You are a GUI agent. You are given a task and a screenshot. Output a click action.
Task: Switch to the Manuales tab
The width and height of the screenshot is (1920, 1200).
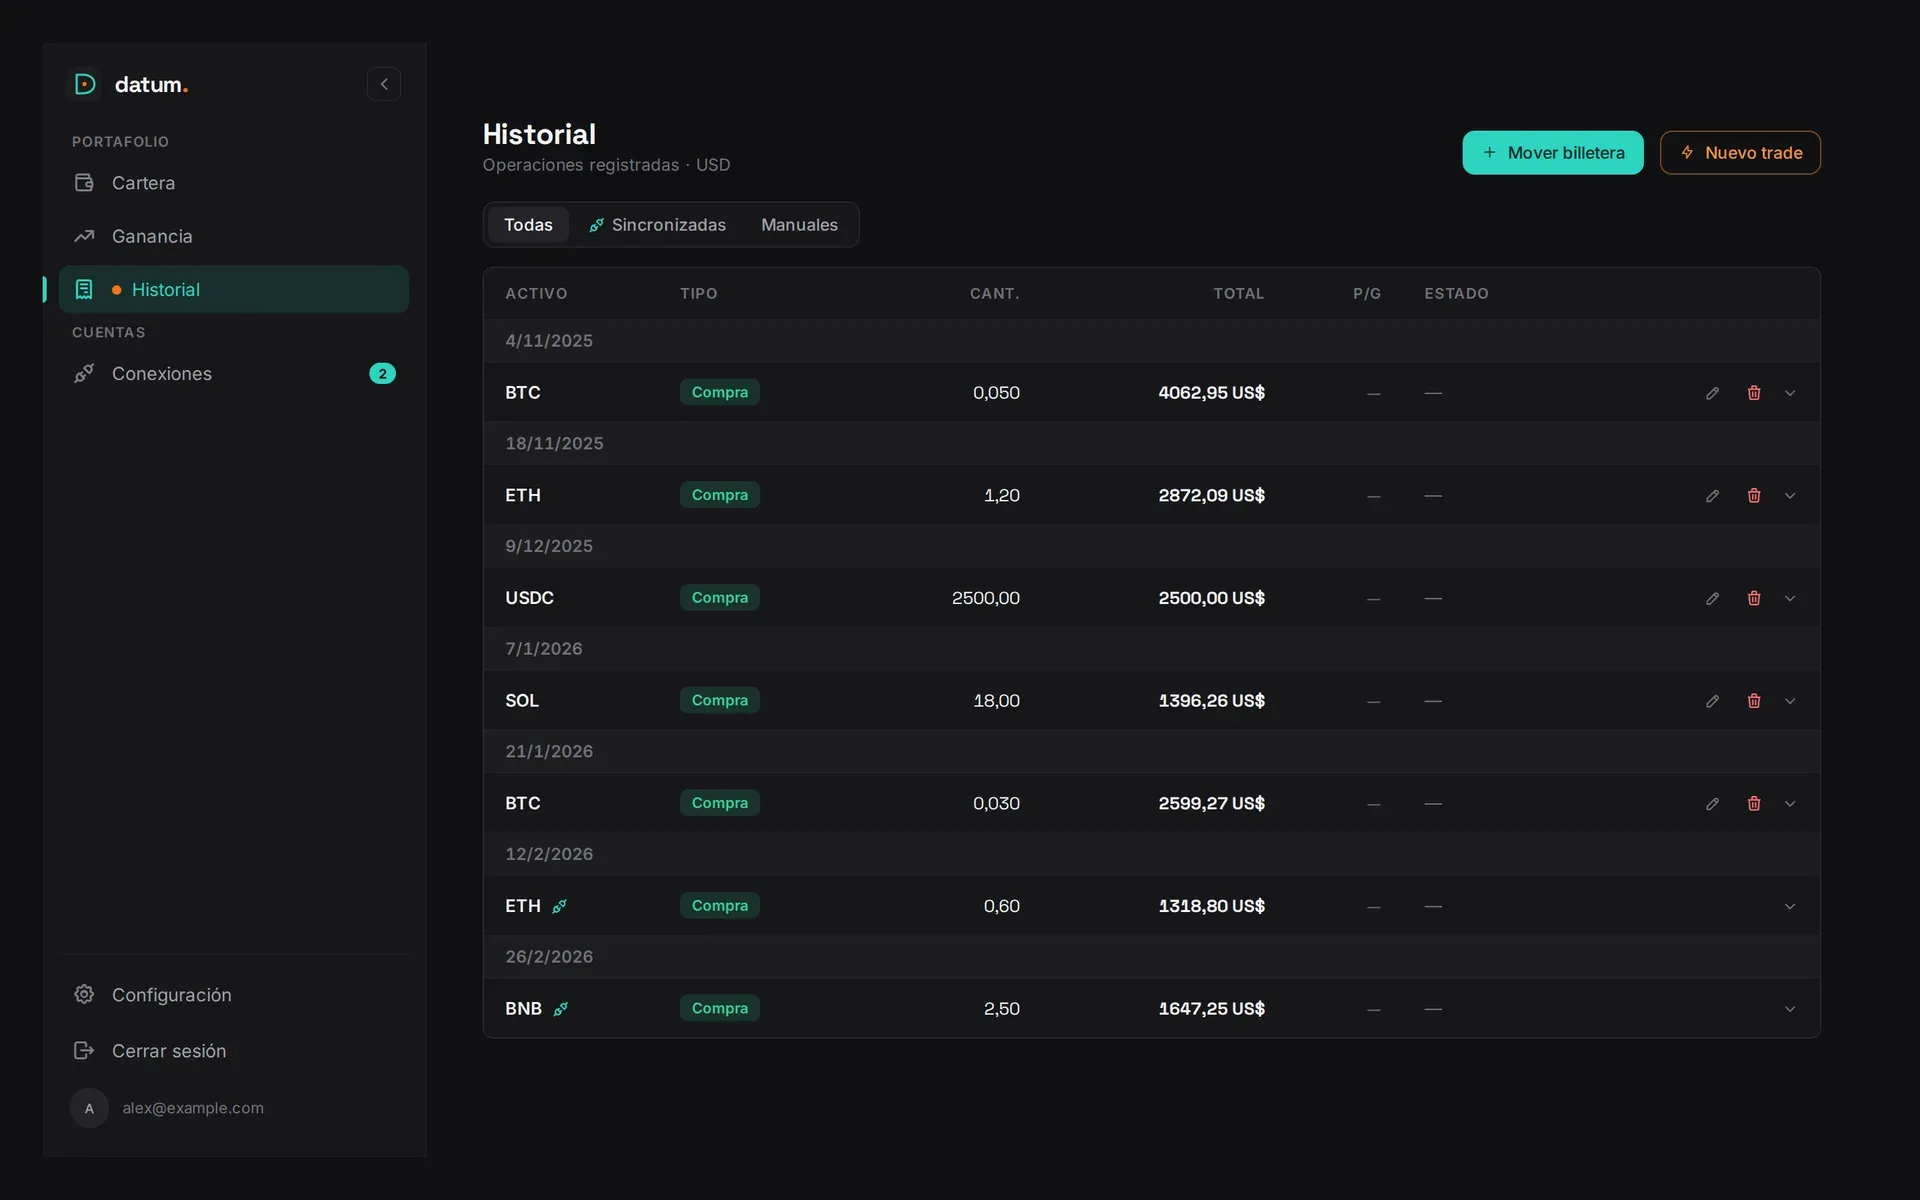click(799, 225)
